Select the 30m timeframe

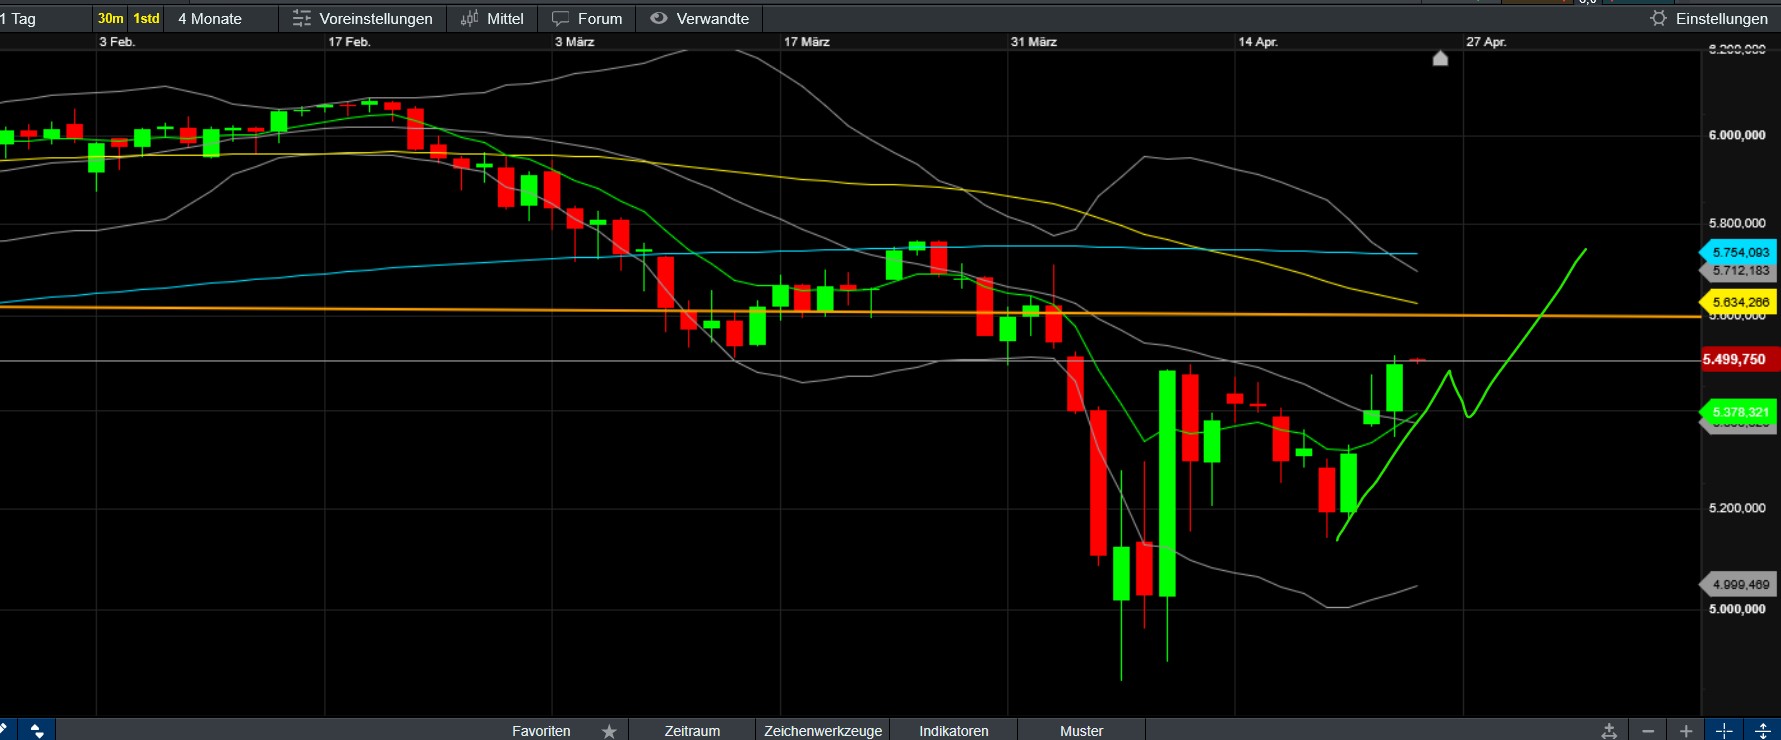[111, 18]
